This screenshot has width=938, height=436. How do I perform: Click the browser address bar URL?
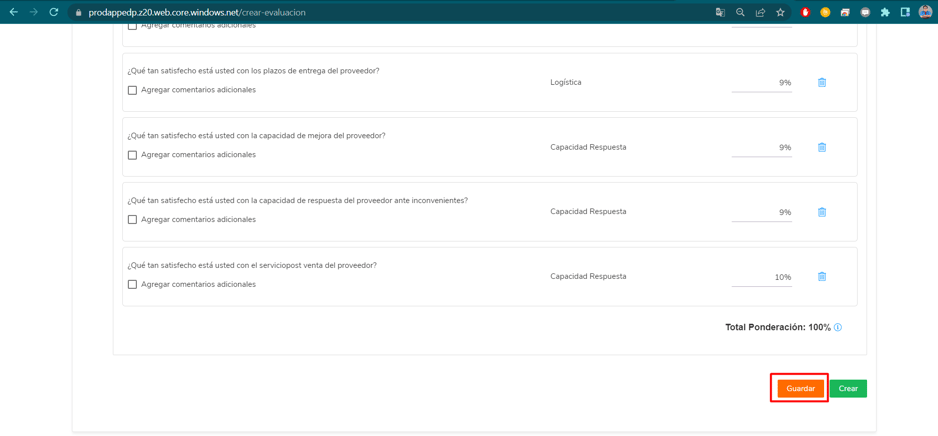pos(197,12)
